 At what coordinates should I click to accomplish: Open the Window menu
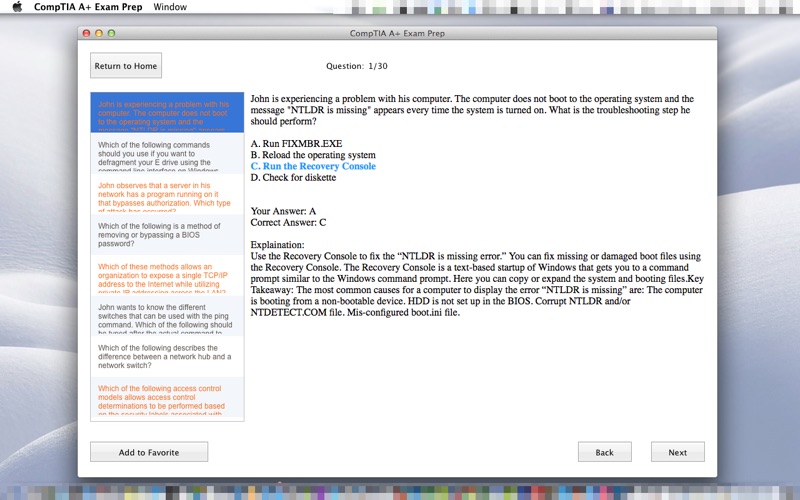tap(170, 7)
